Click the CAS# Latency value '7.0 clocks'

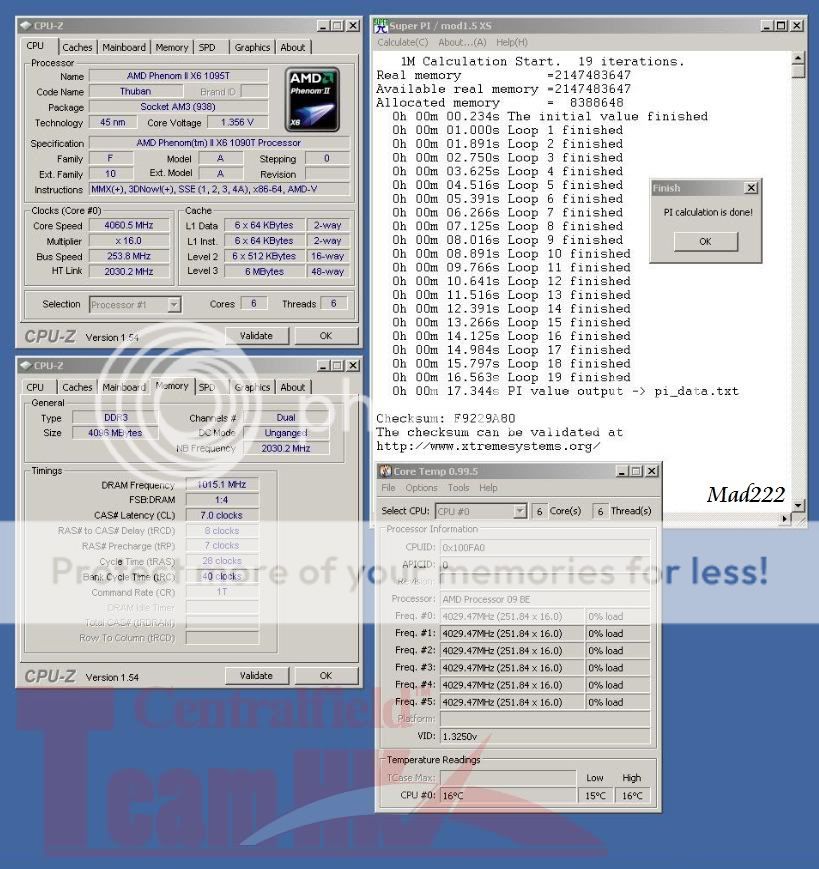click(222, 515)
